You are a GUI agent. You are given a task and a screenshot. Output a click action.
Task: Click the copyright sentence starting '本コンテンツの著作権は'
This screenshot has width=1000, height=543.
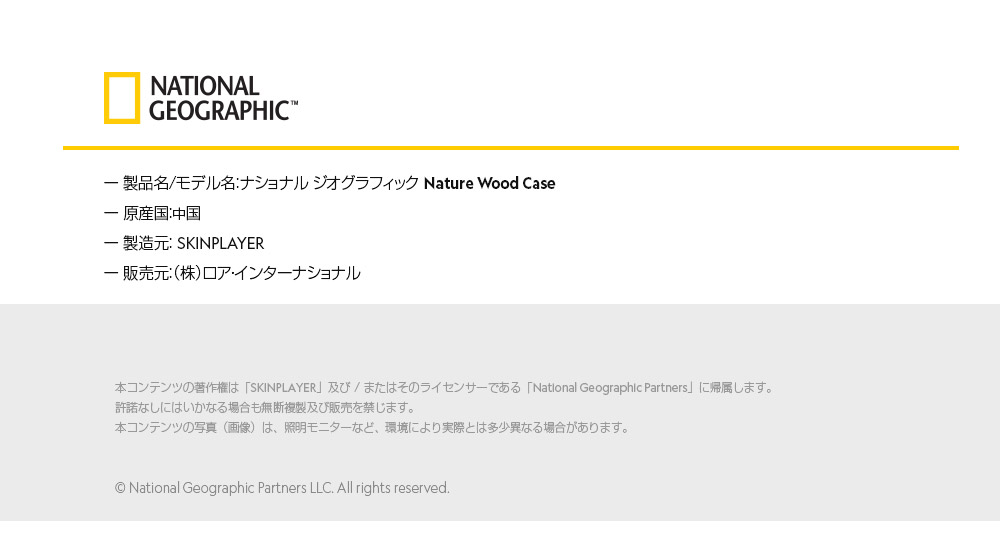[x=445, y=387]
